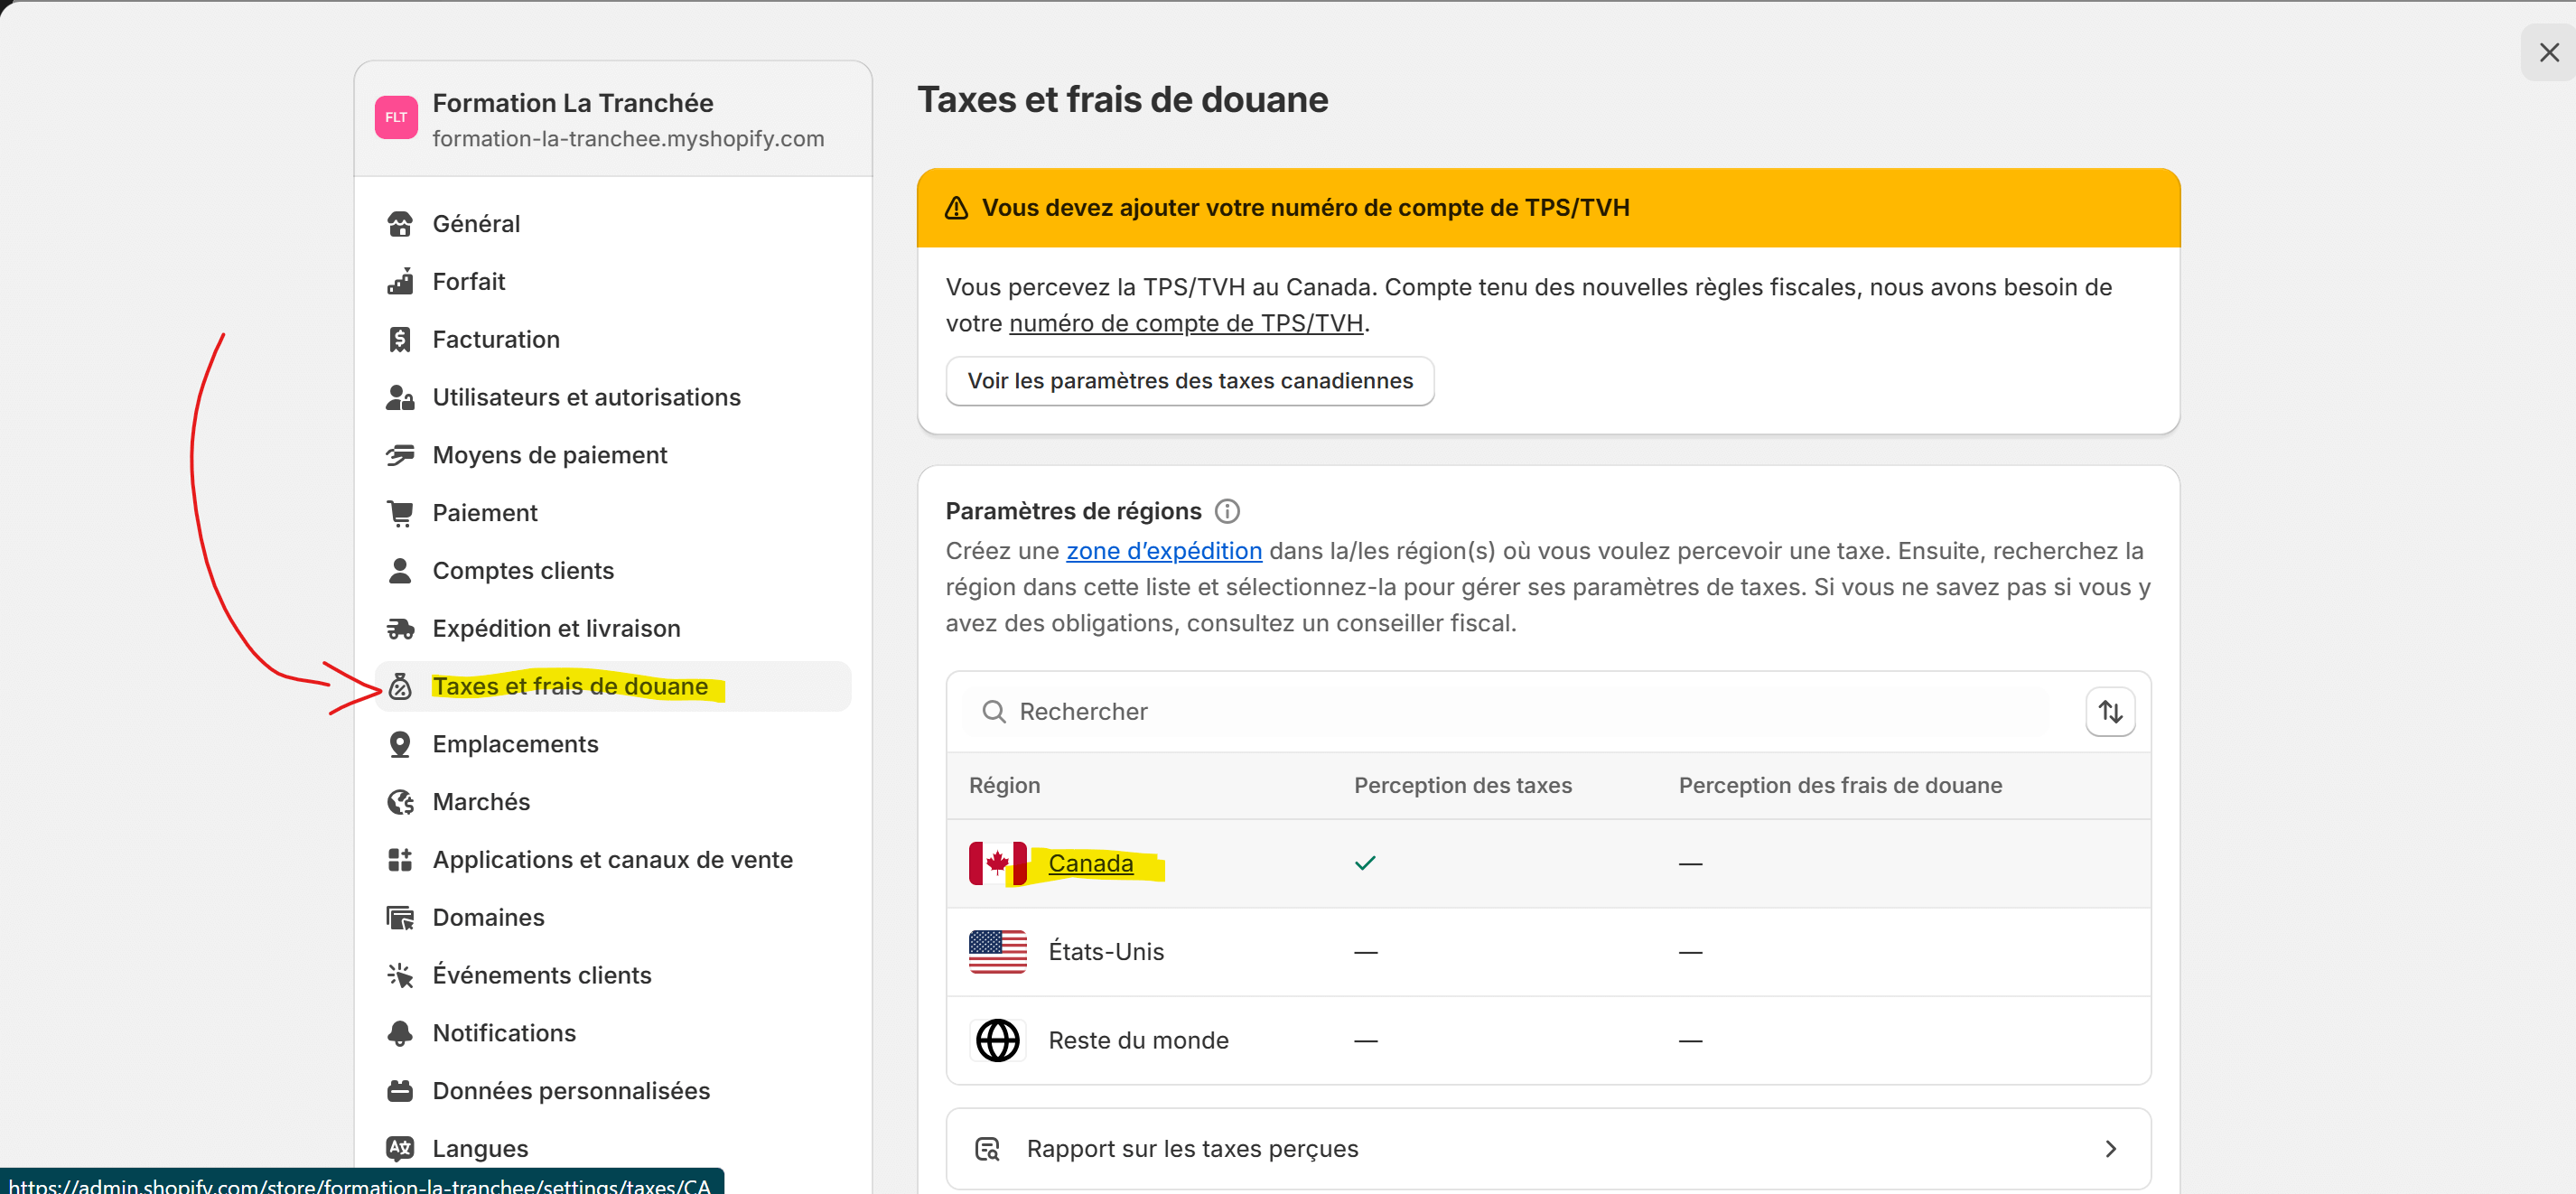
Task: Click the FLT store avatar icon
Action: [x=396, y=118]
